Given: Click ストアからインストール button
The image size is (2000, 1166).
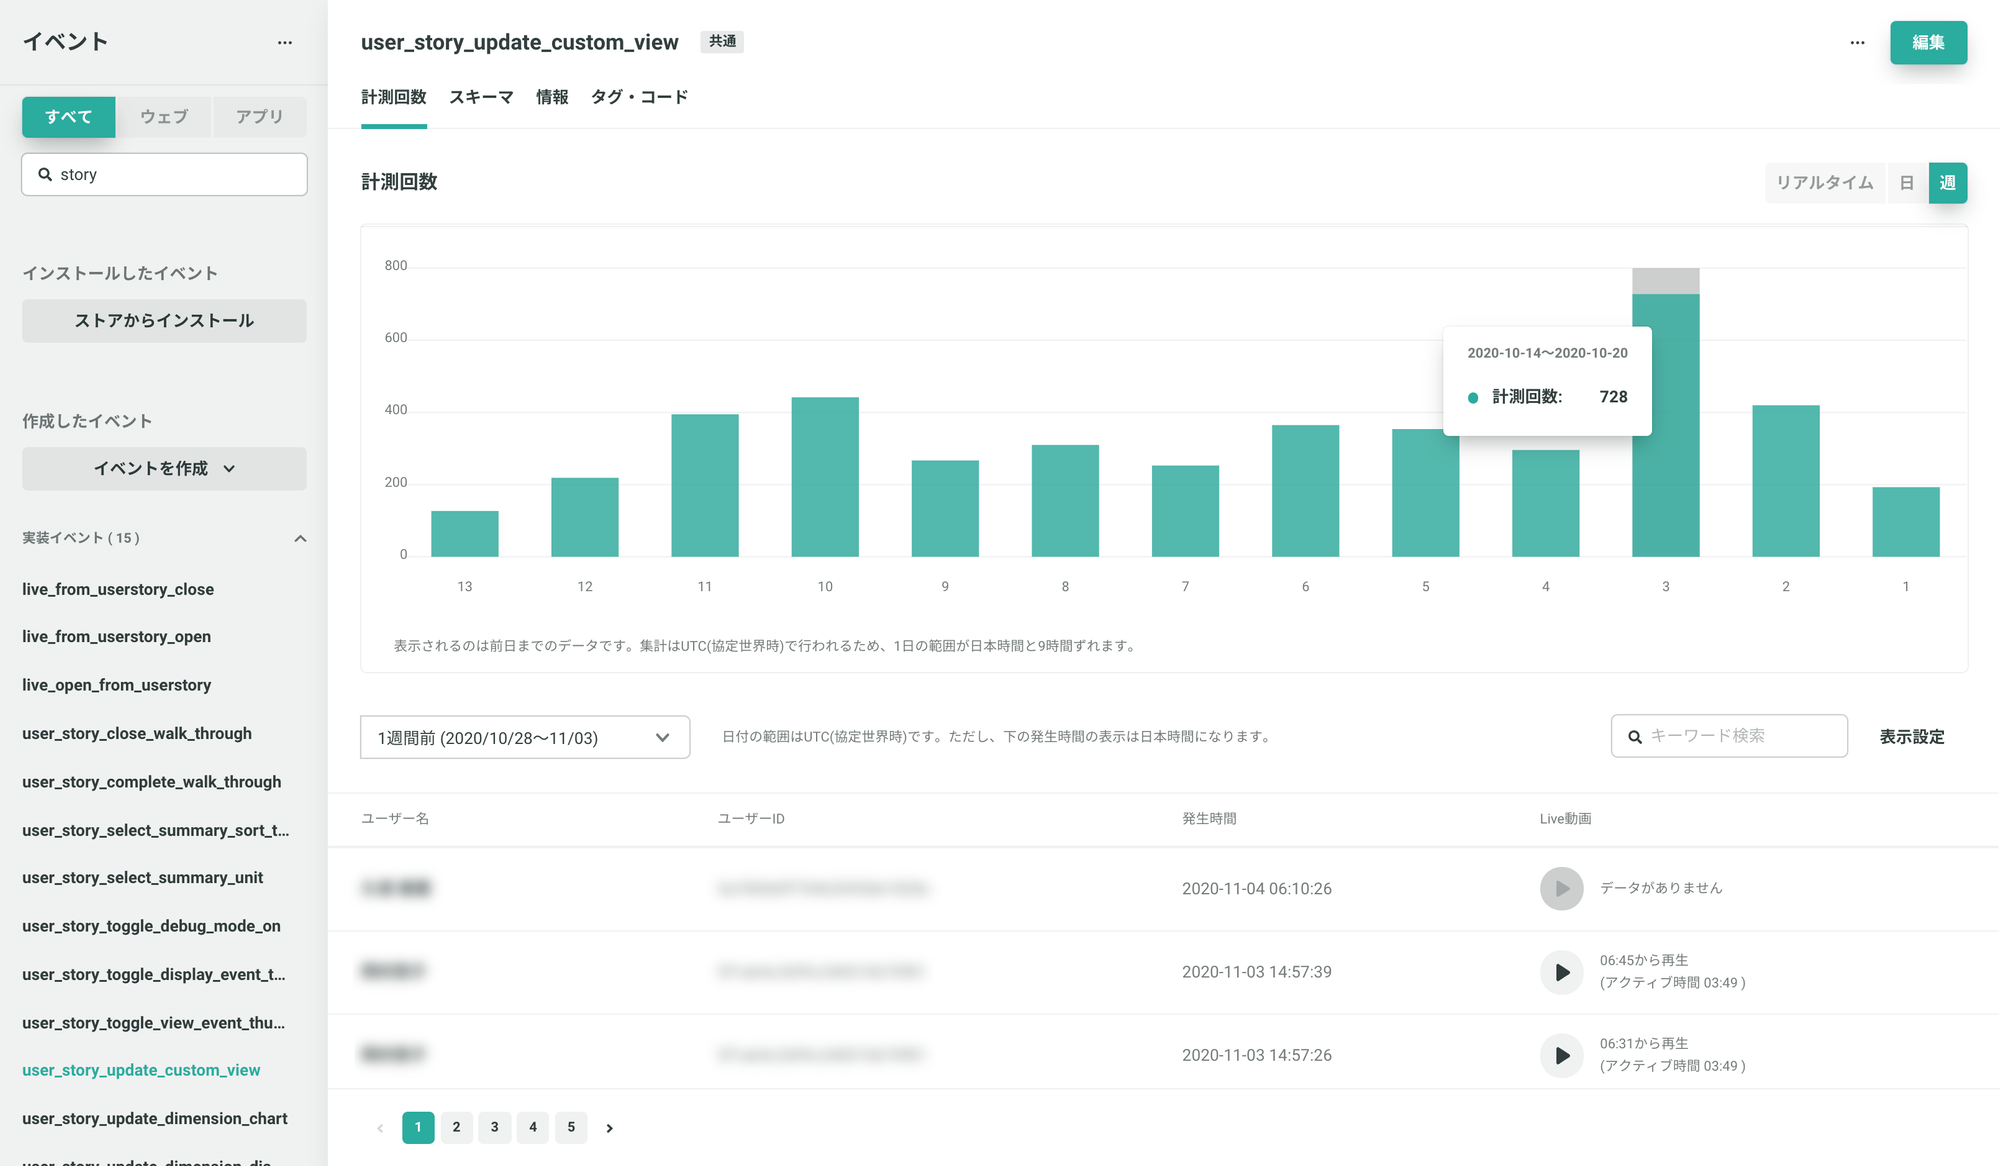Looking at the screenshot, I should [x=164, y=321].
